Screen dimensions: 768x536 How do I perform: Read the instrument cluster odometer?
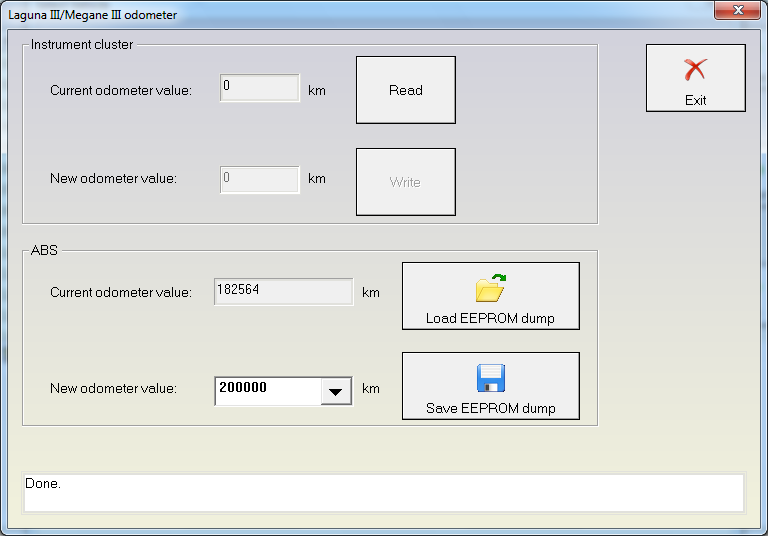point(406,90)
